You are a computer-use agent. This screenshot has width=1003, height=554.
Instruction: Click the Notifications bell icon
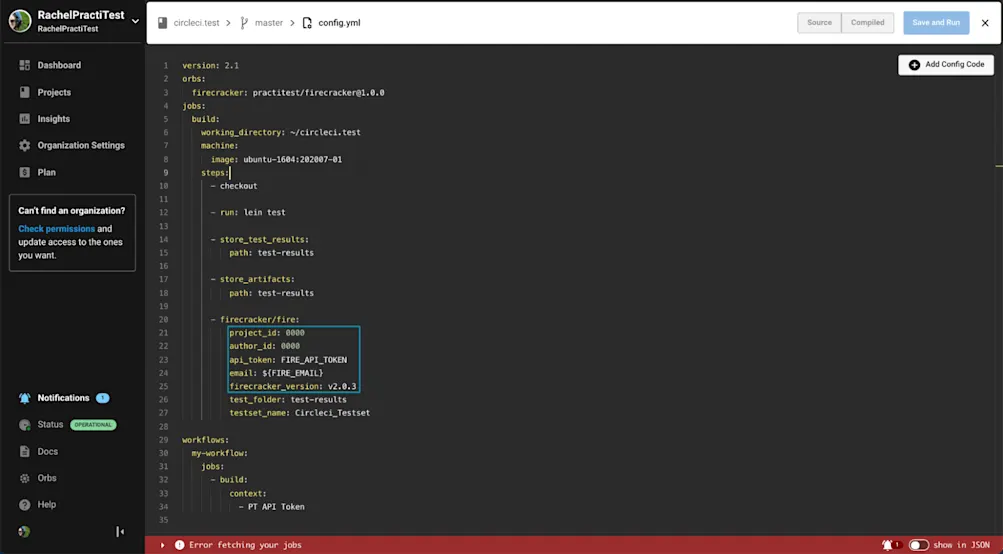(x=24, y=398)
